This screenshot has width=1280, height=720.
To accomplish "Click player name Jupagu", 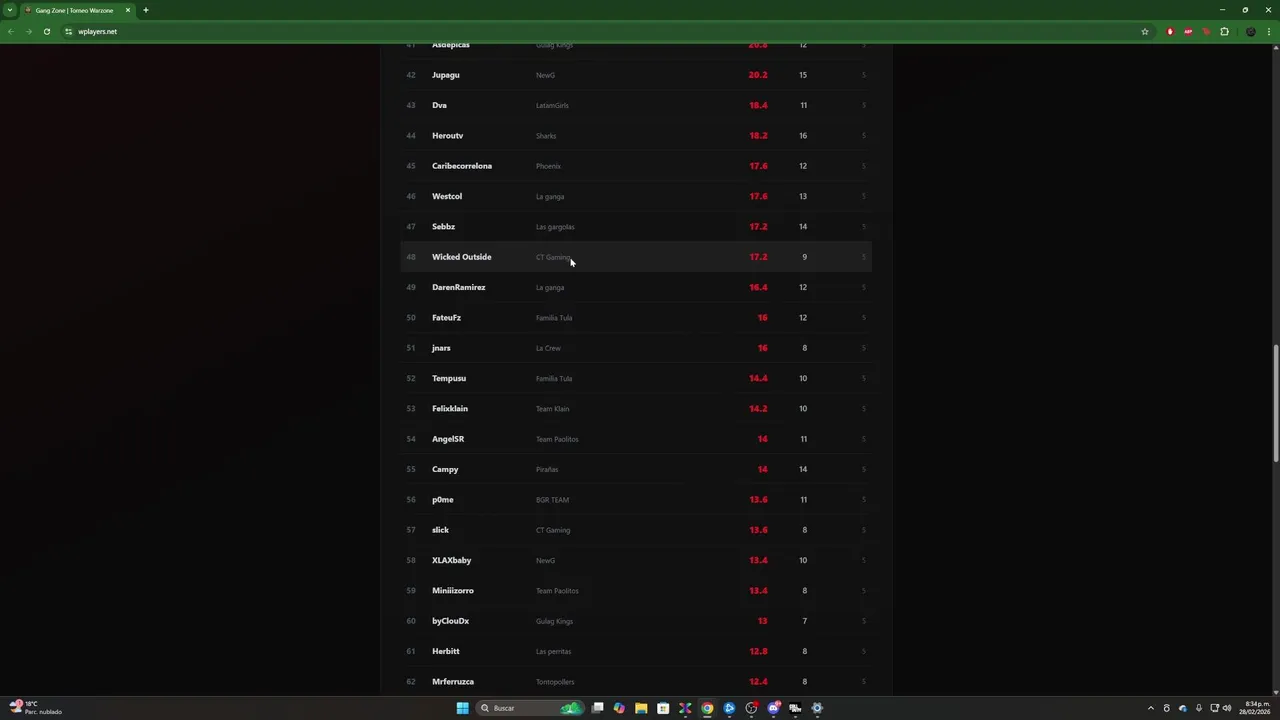I will click(446, 75).
